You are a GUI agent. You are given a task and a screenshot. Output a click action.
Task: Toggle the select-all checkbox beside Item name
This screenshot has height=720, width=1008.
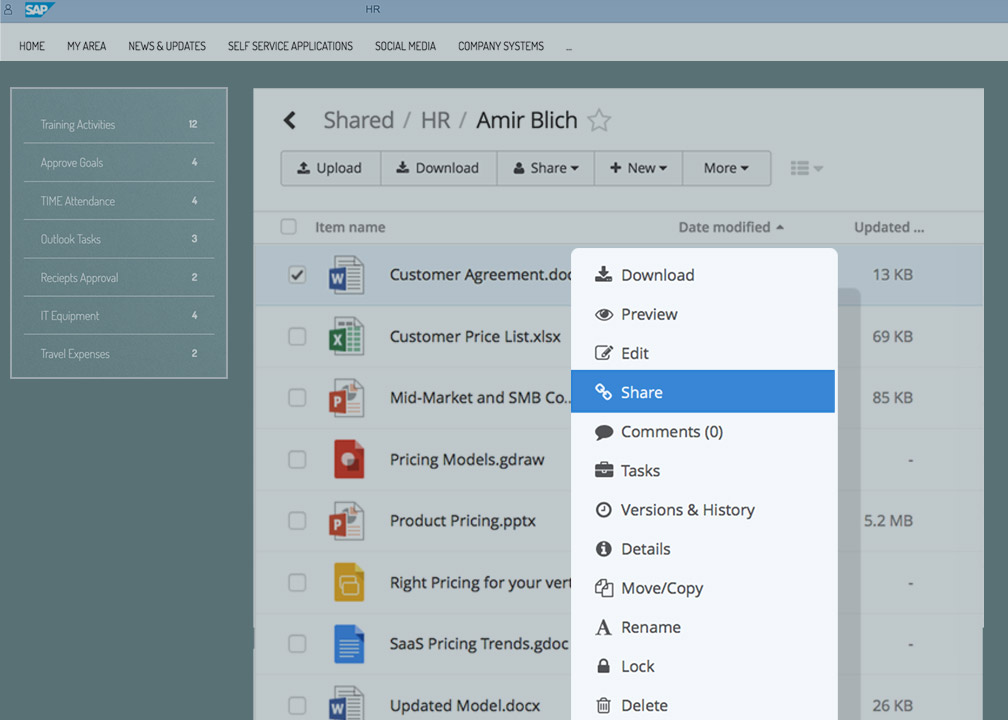point(289,227)
